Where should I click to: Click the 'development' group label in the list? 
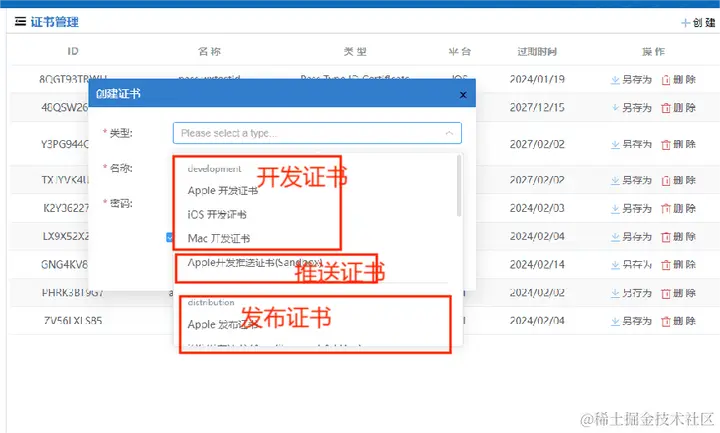click(214, 169)
